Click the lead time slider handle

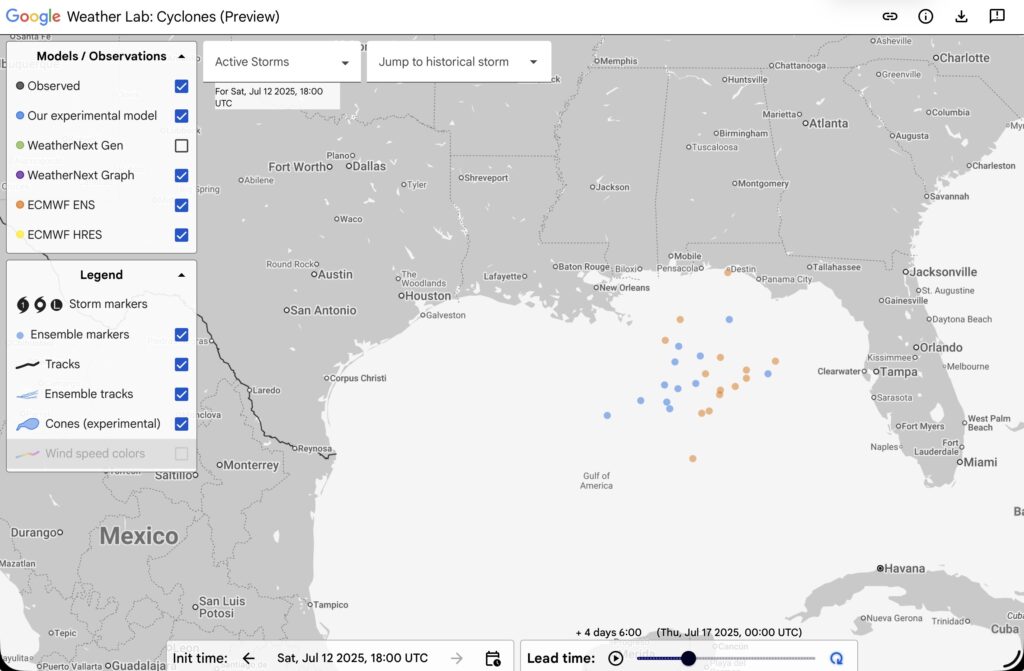(688, 658)
